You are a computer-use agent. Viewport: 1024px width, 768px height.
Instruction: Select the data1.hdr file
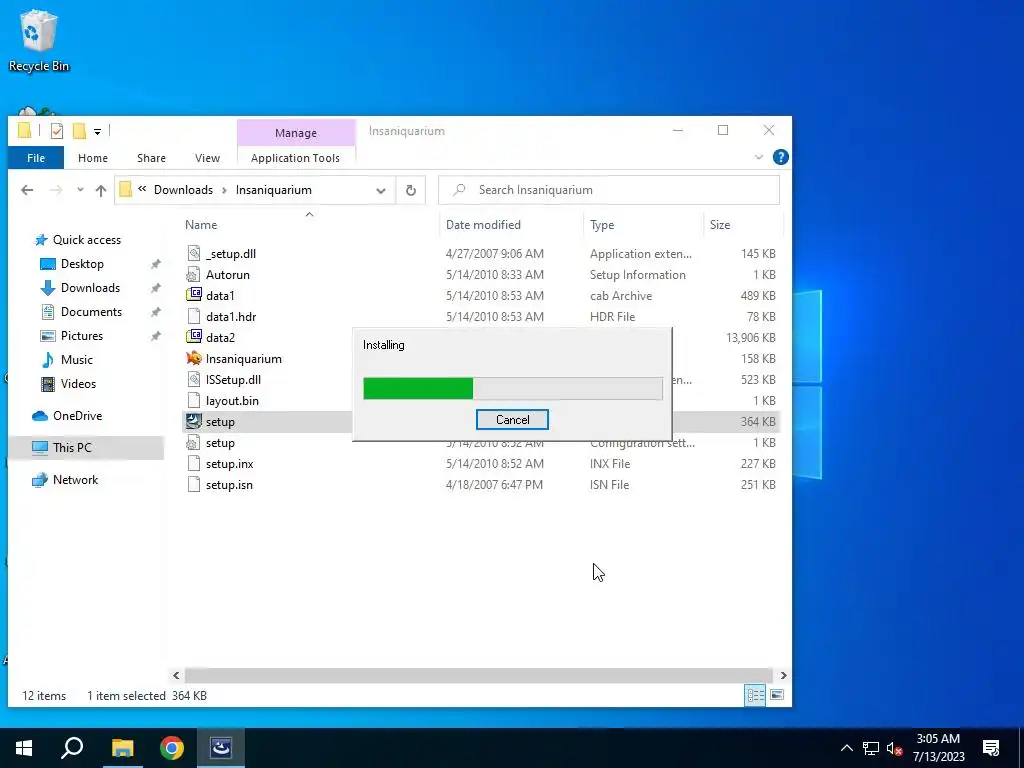tap(231, 317)
